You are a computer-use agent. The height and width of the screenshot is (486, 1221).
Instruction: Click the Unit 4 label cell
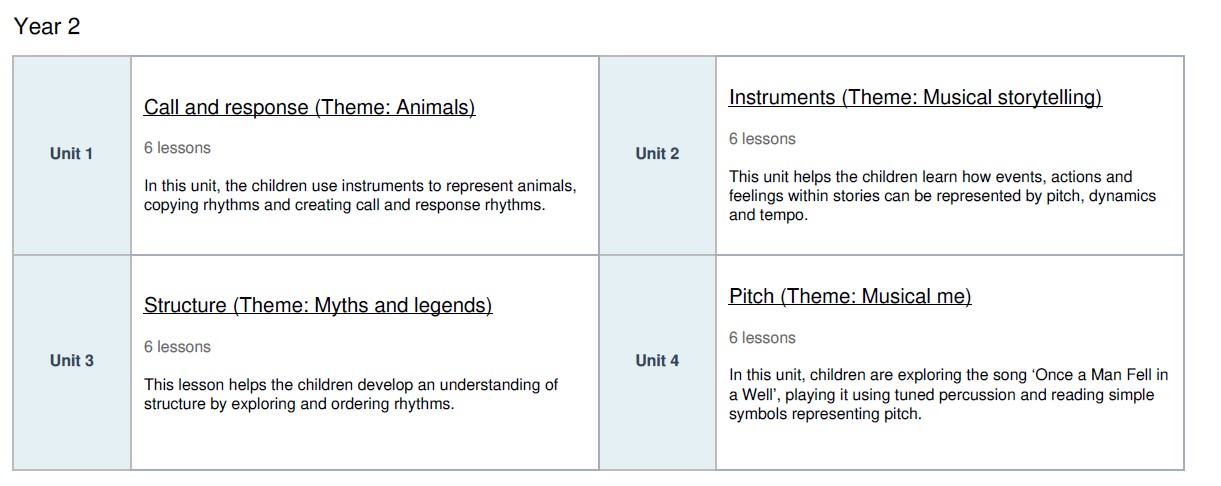click(657, 361)
